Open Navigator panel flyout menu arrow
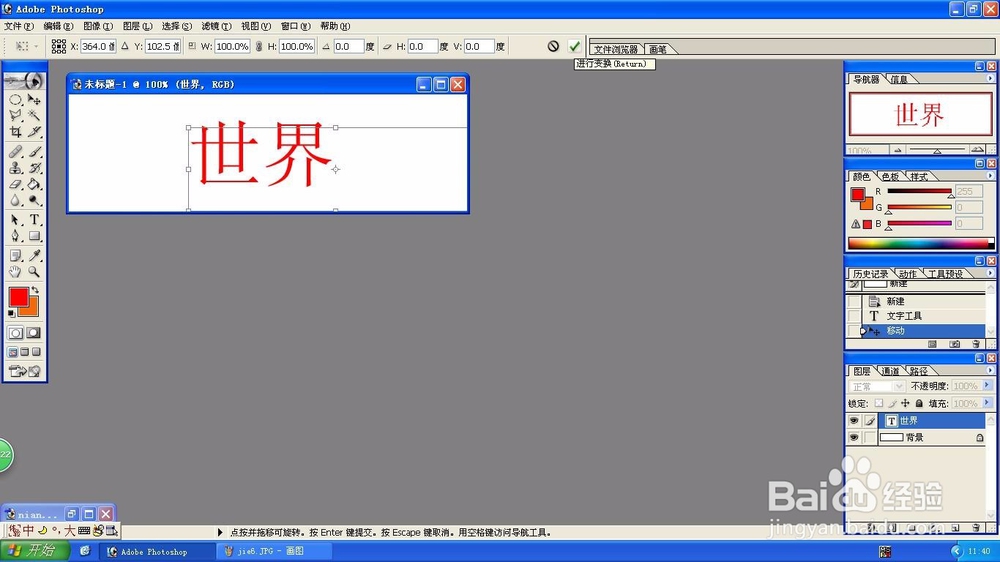 click(990, 78)
